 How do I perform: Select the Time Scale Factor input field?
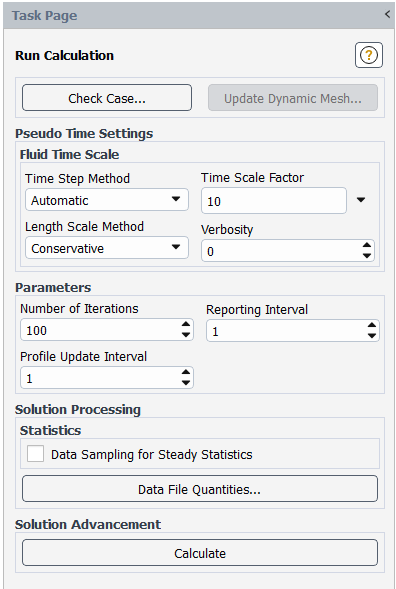274,201
